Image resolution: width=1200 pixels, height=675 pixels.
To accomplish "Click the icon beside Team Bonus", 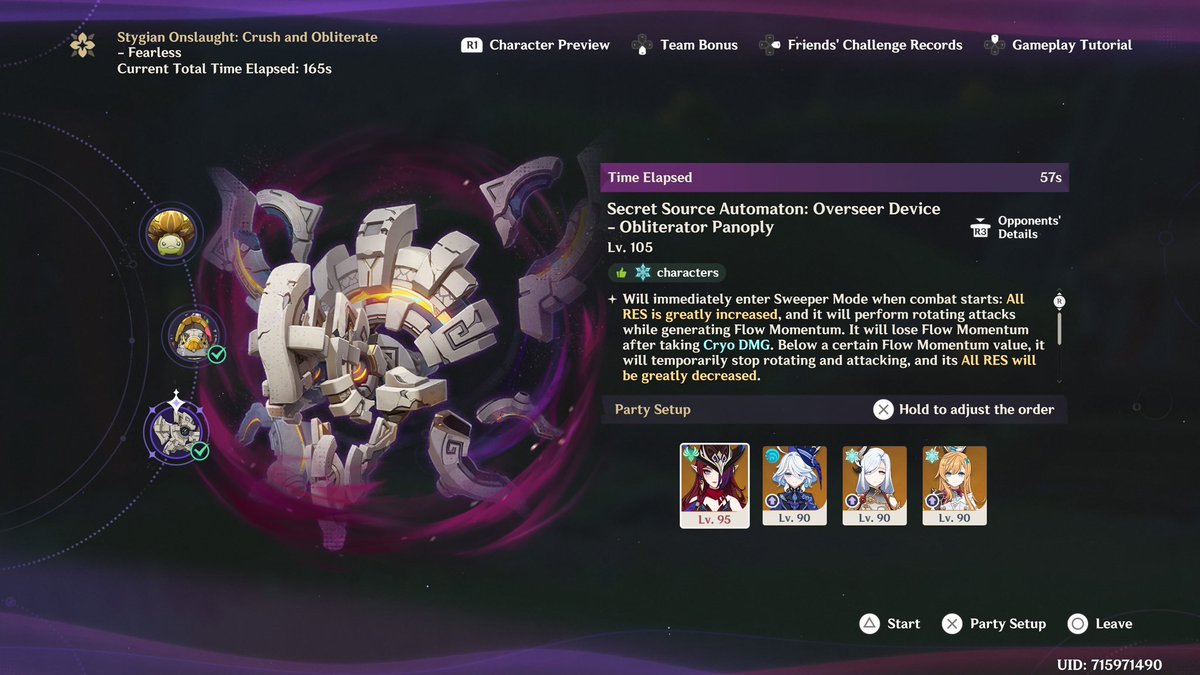I will (642, 45).
